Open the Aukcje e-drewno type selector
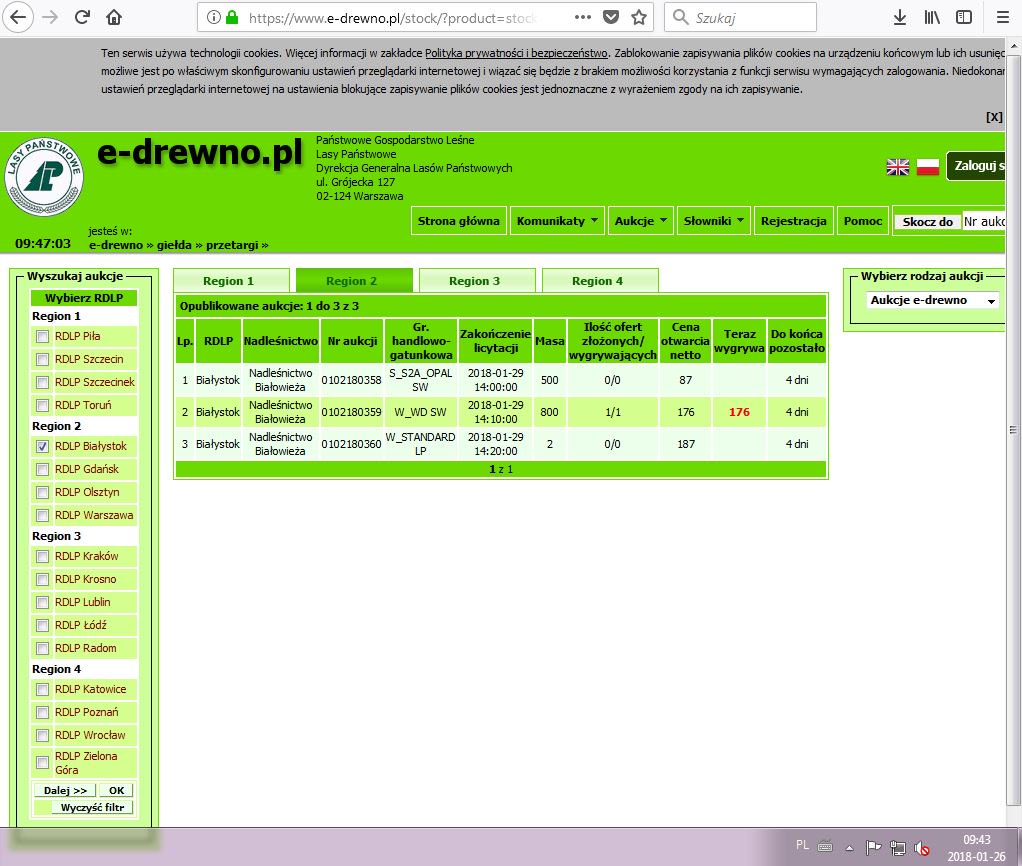The image size is (1022, 866). 932,300
